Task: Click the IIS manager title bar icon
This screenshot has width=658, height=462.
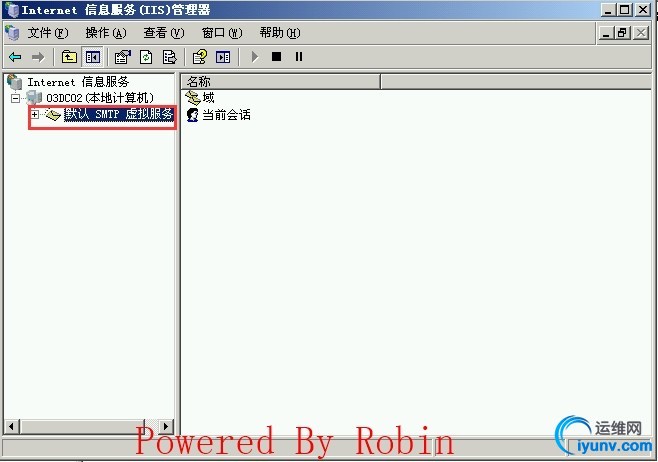Action: coord(12,10)
